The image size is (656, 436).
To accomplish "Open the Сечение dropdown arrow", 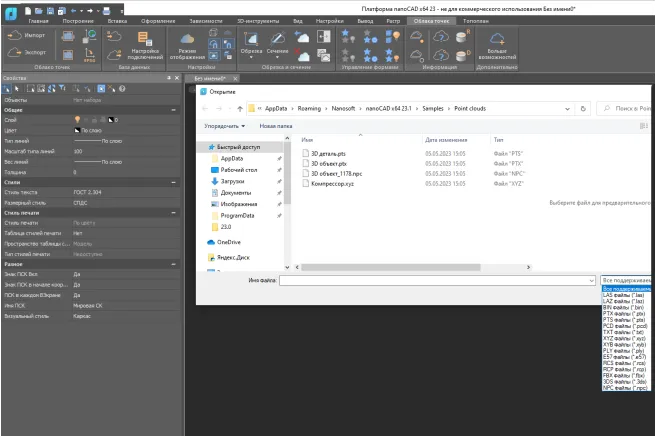I will (277, 57).
